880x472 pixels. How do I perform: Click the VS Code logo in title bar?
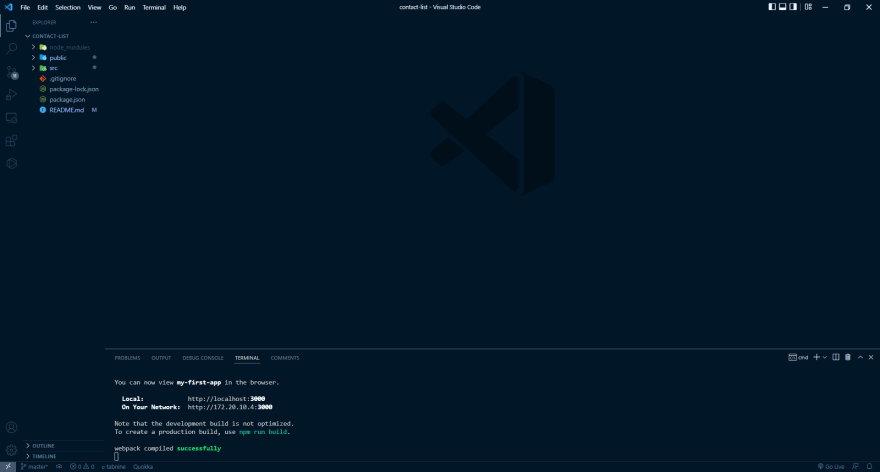pyautogui.click(x=8, y=7)
